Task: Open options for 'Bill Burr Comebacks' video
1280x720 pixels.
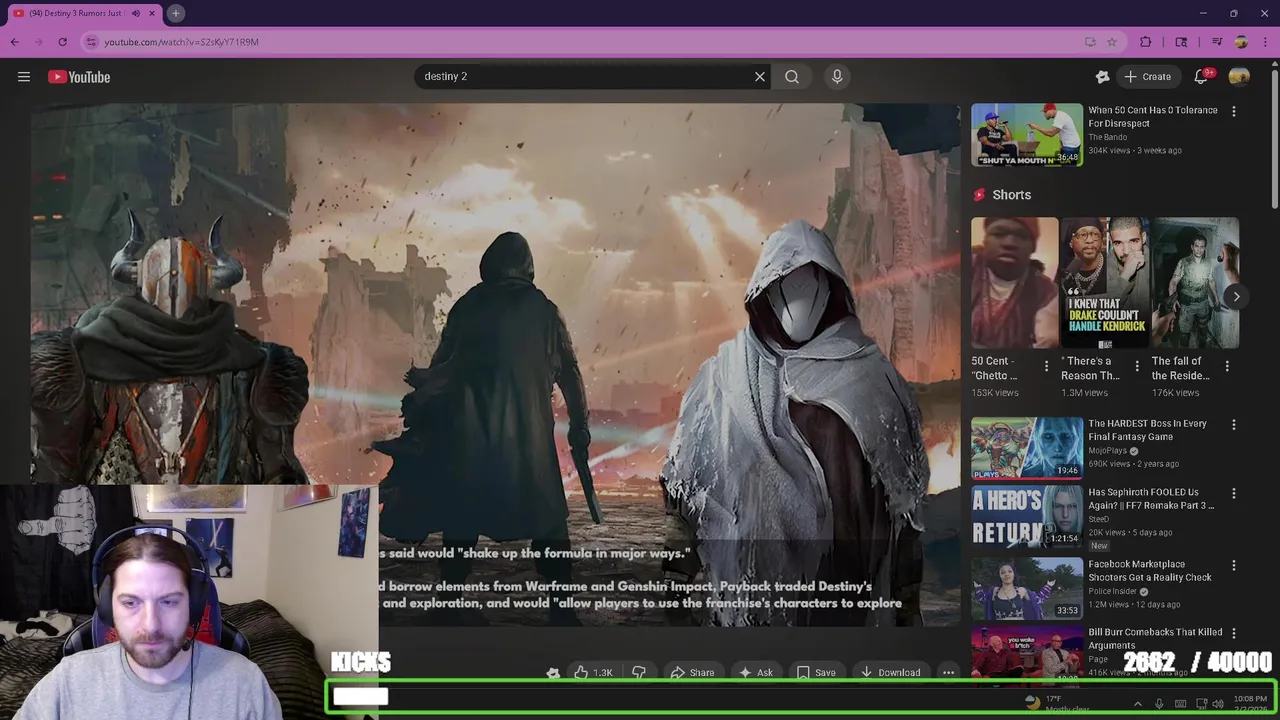Action: pos(1233,633)
